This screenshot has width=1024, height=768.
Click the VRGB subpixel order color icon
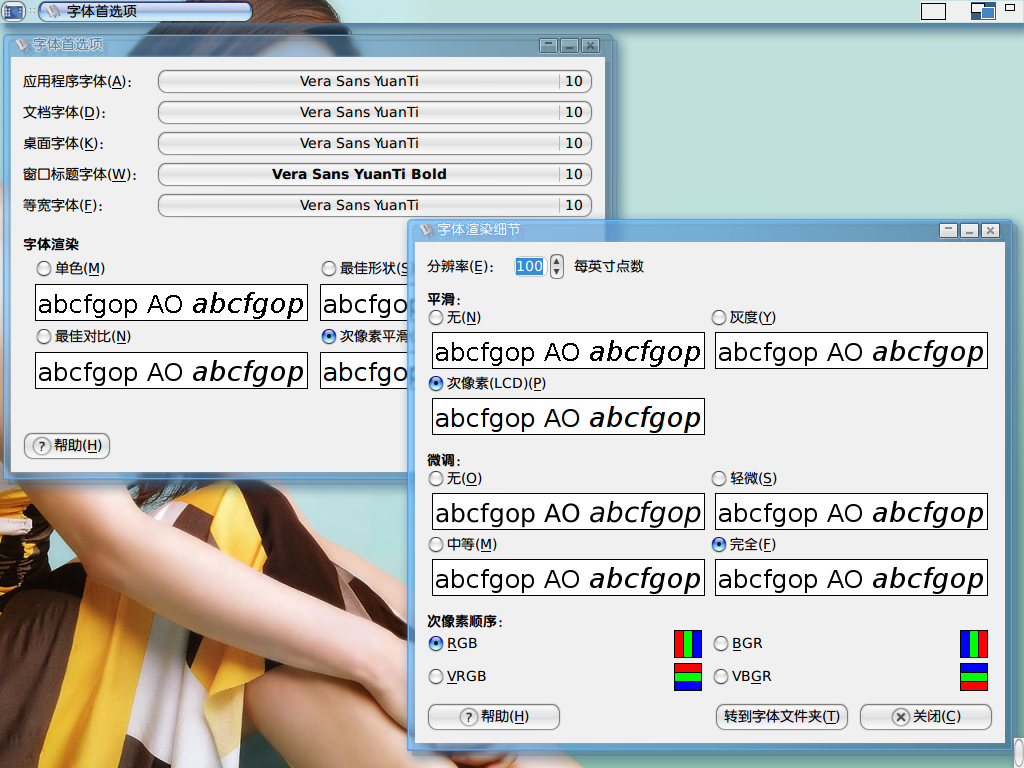point(688,677)
